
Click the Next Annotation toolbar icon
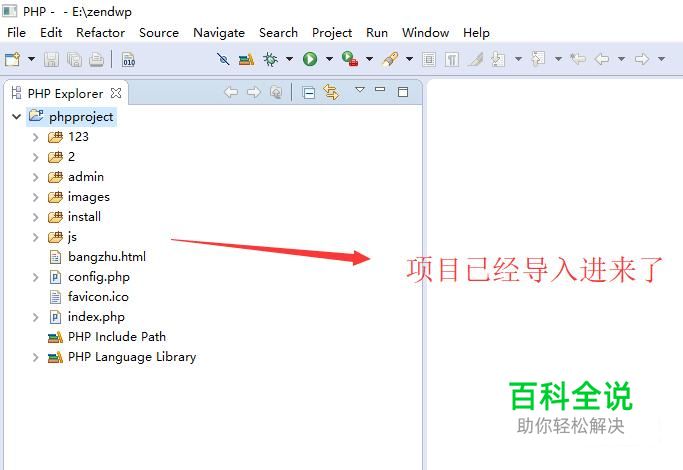pyautogui.click(x=497, y=59)
